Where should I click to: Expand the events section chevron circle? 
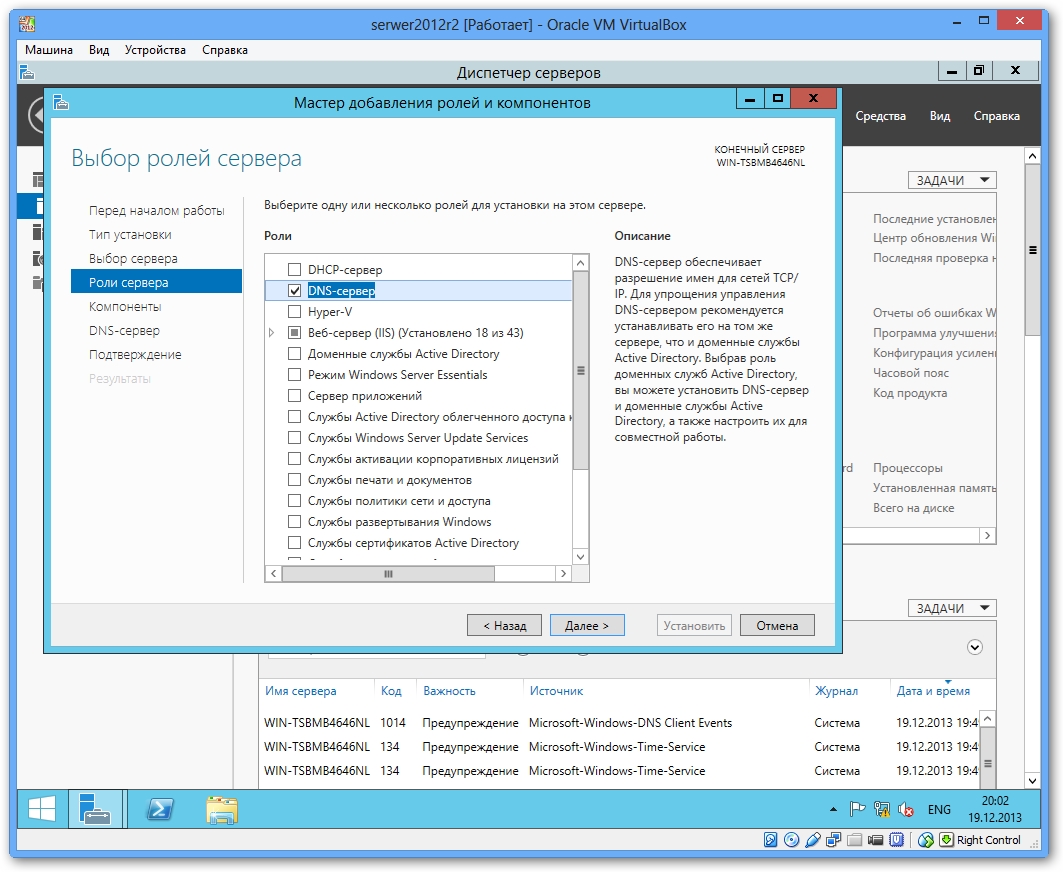click(x=974, y=647)
